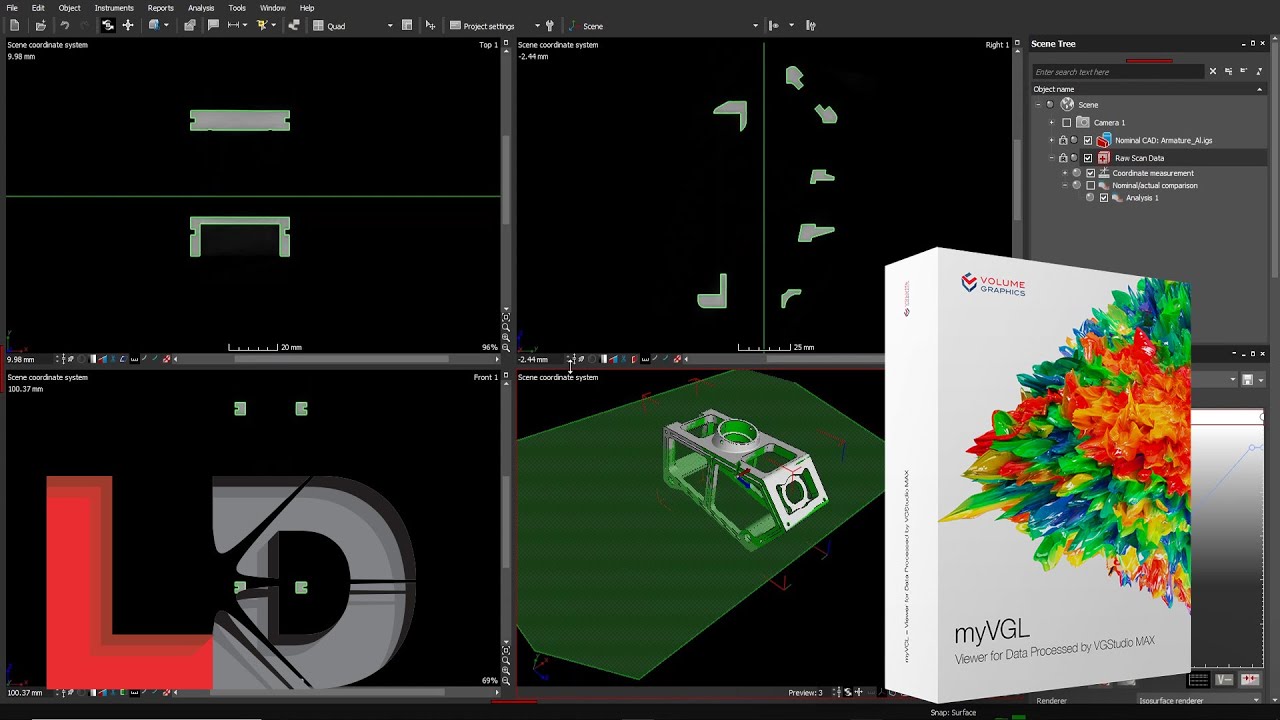This screenshot has height=720, width=1280.
Task: Collapse the Raw Scan Data node
Action: (x=1051, y=158)
